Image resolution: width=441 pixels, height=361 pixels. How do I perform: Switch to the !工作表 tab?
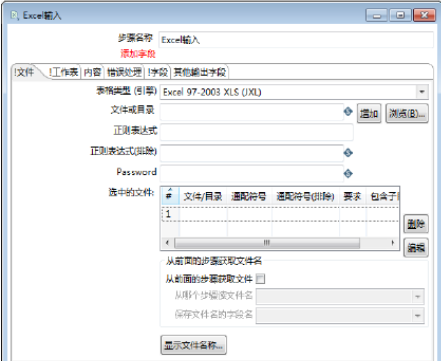63,72
